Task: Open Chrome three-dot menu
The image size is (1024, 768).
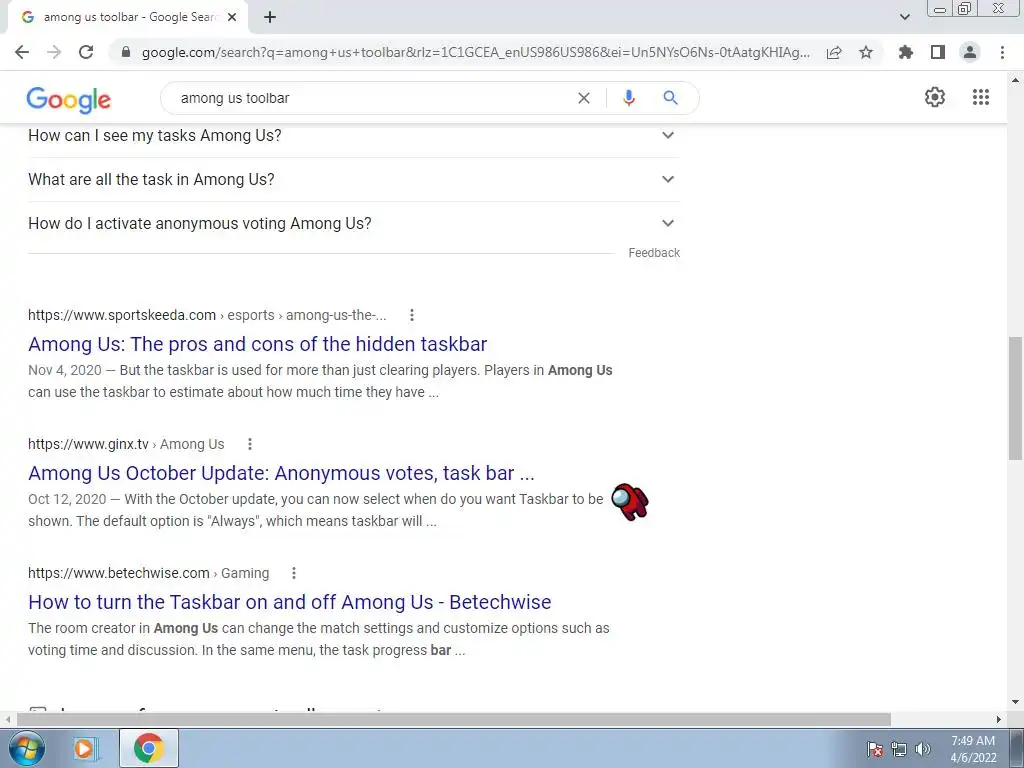Action: point(1002,52)
